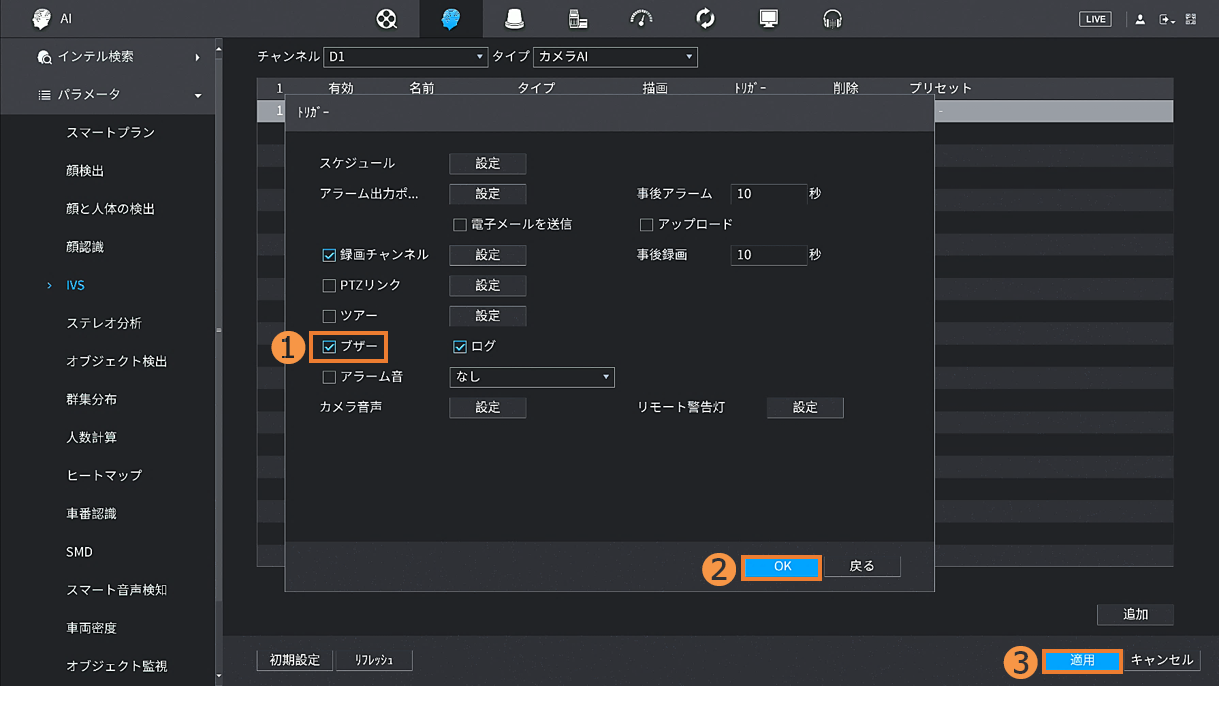Enable the PTZリンク checkbox
This screenshot has height=712, width=1219.
[x=329, y=286]
